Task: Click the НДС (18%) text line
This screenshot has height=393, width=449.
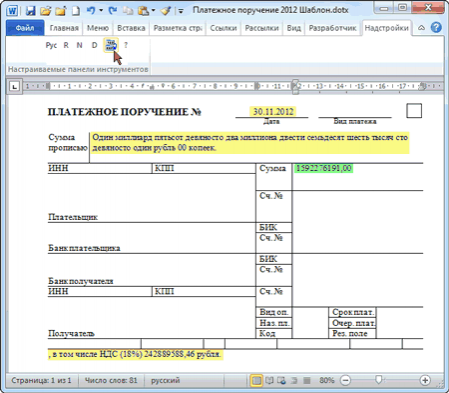Action: pos(135,354)
